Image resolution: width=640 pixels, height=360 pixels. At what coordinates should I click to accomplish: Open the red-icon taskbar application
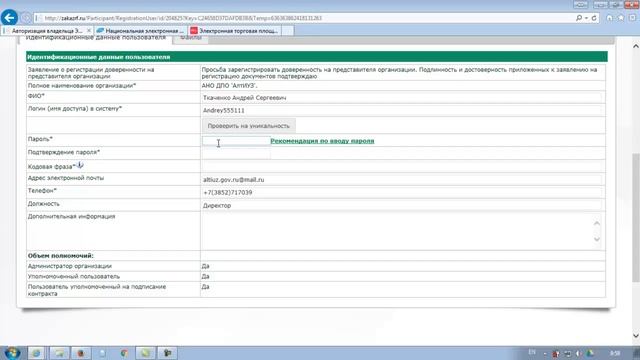click(80, 353)
